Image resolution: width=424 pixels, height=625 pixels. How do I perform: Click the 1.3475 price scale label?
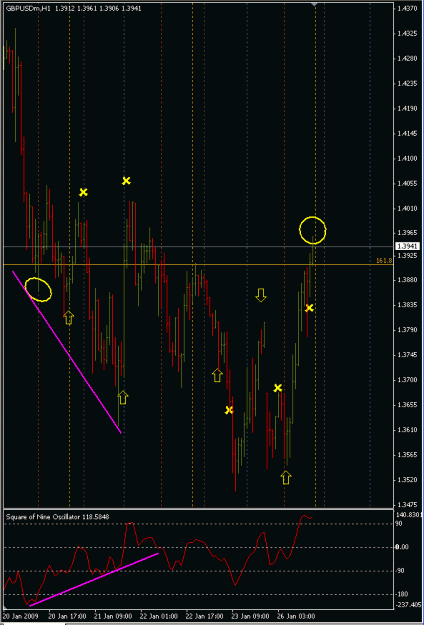point(406,503)
